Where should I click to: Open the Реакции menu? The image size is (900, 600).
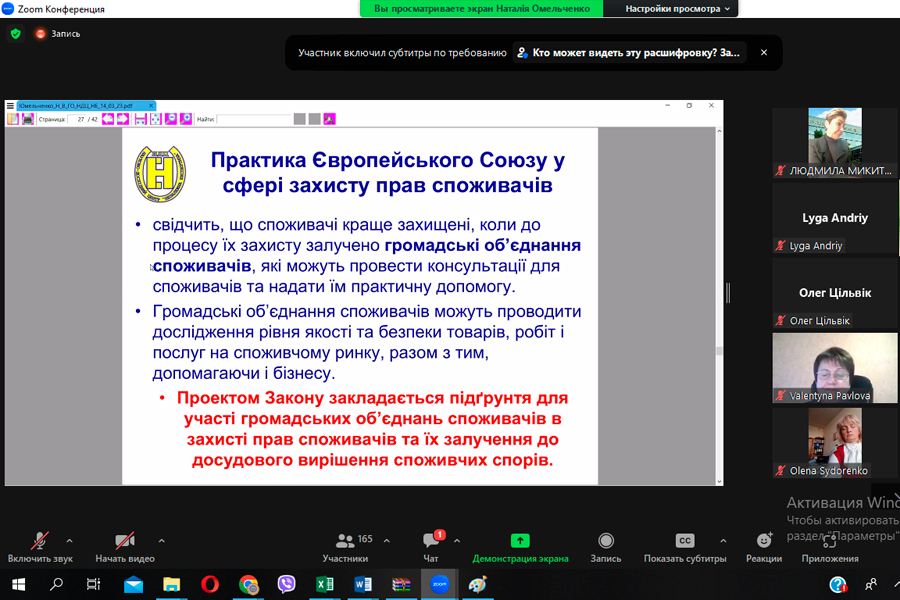[x=764, y=548]
